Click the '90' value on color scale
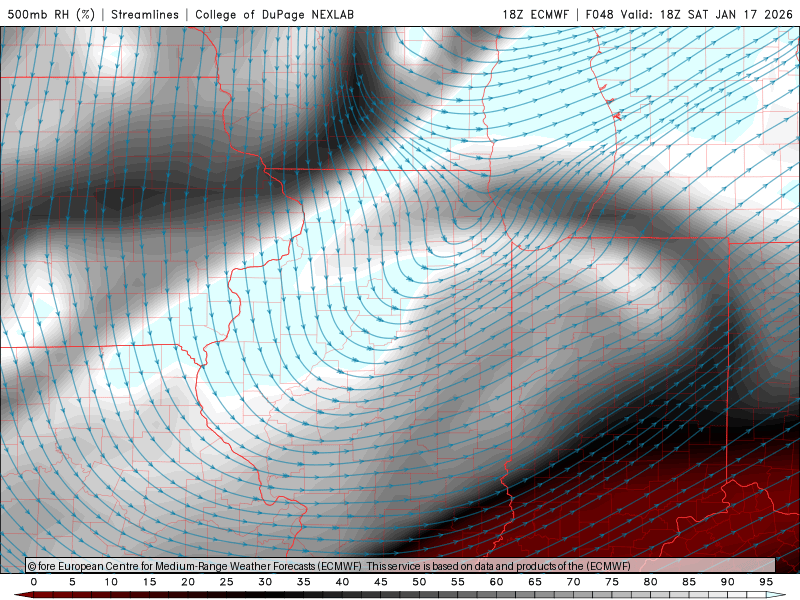Image resolution: width=800 pixels, height=600 pixels. (x=728, y=582)
